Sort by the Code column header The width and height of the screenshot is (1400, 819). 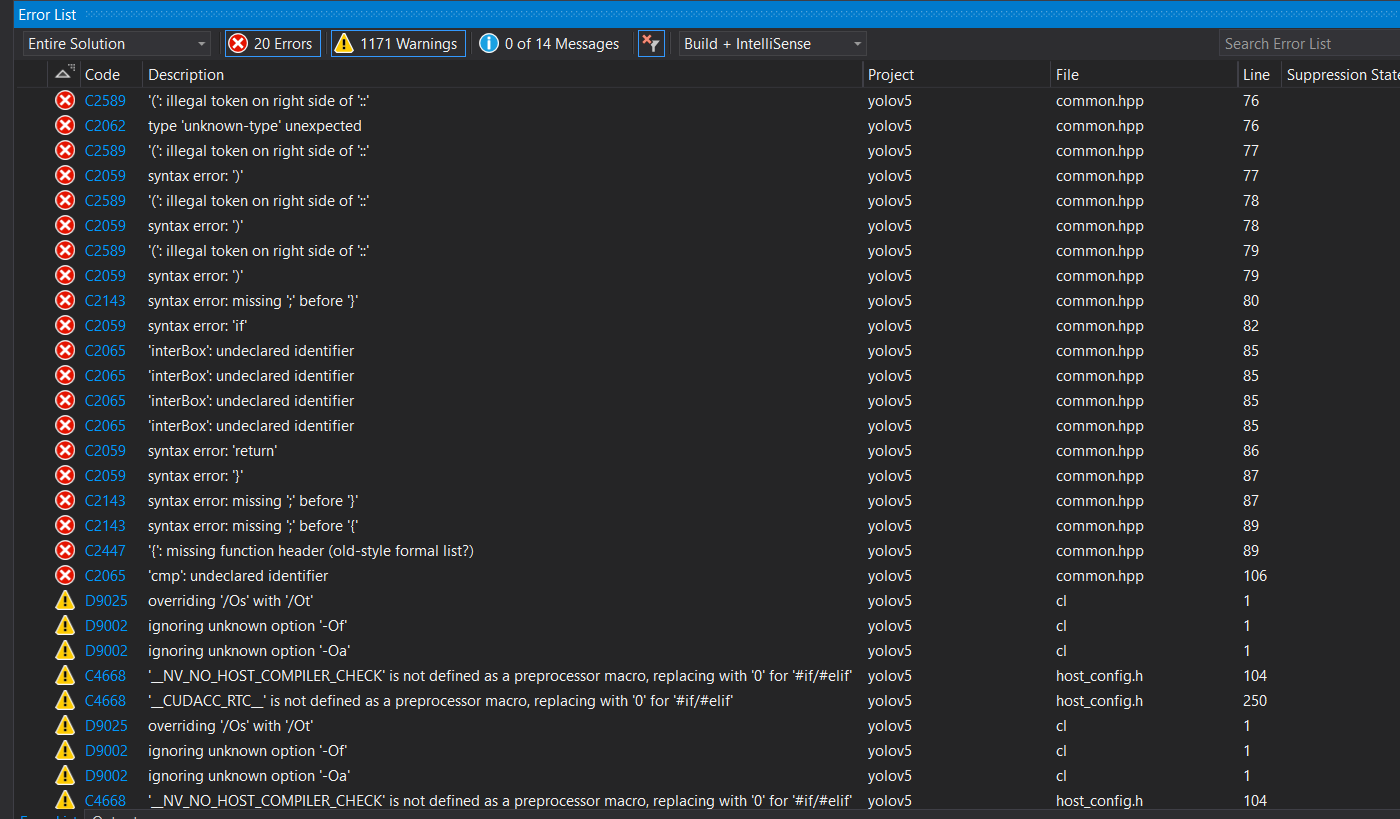point(102,75)
